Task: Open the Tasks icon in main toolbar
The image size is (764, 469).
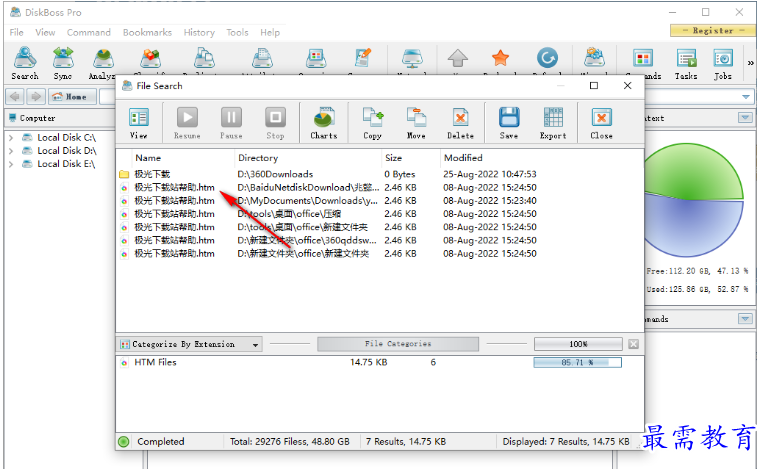Action: (x=686, y=63)
